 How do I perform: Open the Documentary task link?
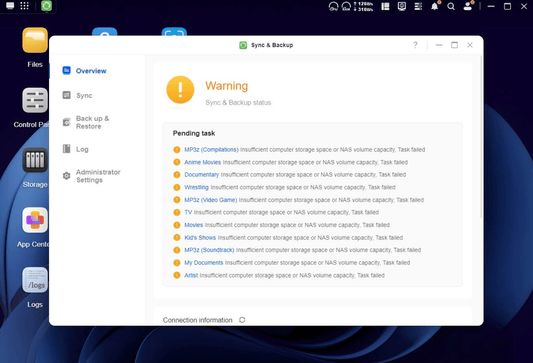202,175
